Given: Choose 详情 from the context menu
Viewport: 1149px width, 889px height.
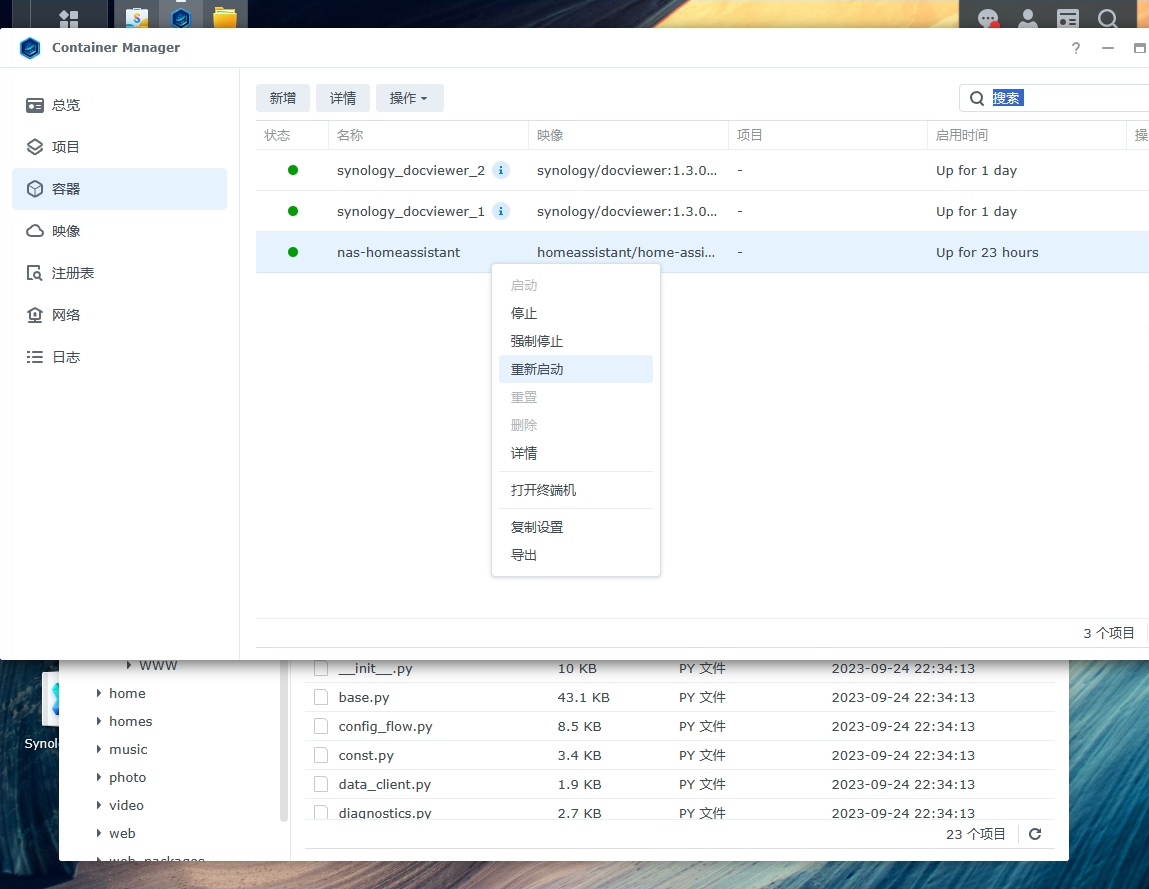Looking at the screenshot, I should click(576, 454).
